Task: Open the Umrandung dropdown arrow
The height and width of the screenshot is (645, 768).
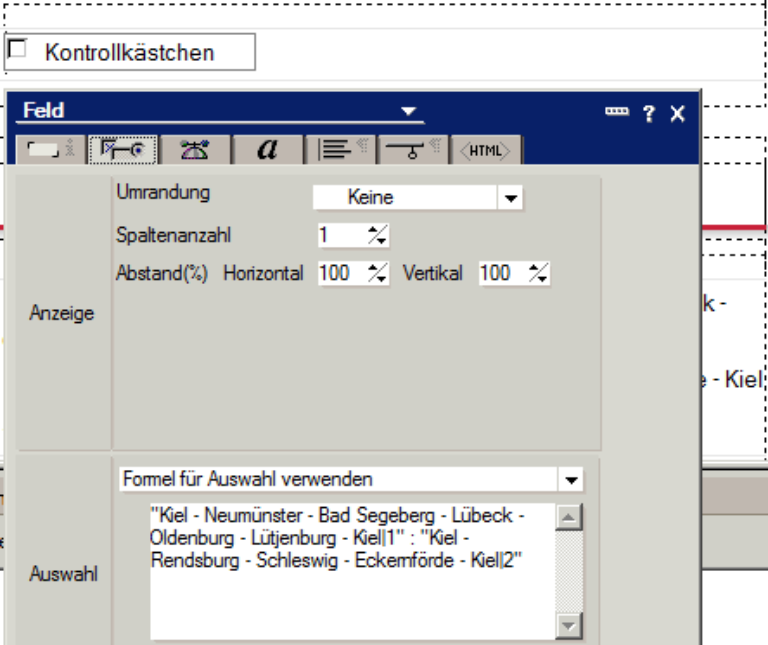Action: click(510, 198)
